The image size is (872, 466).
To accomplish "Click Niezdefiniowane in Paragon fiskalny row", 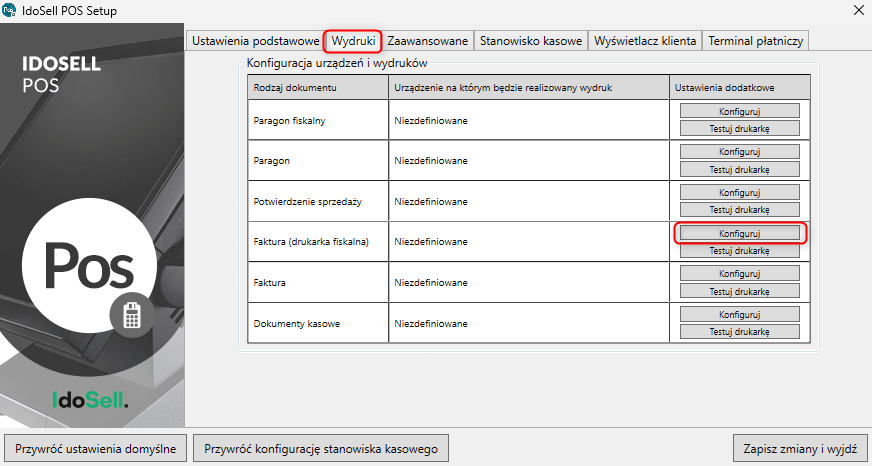I will click(431, 120).
